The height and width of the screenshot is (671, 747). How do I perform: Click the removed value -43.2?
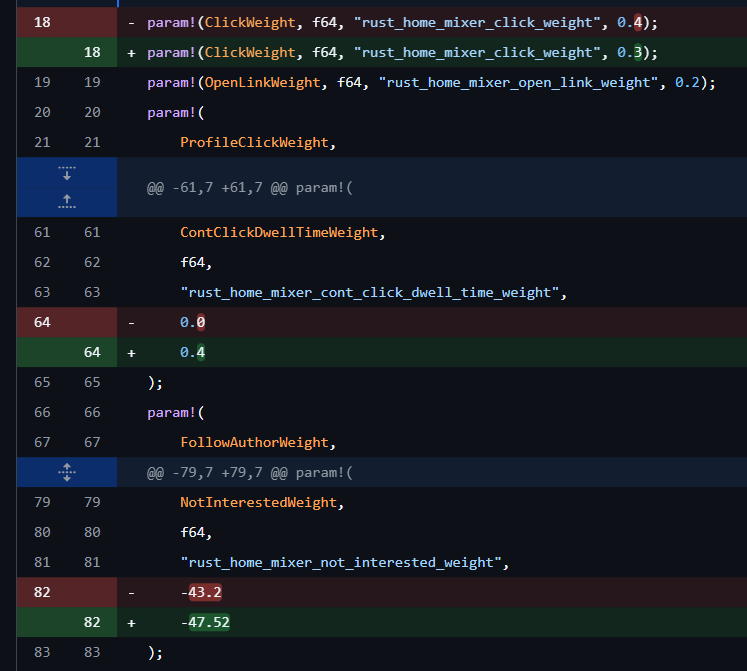(x=201, y=592)
